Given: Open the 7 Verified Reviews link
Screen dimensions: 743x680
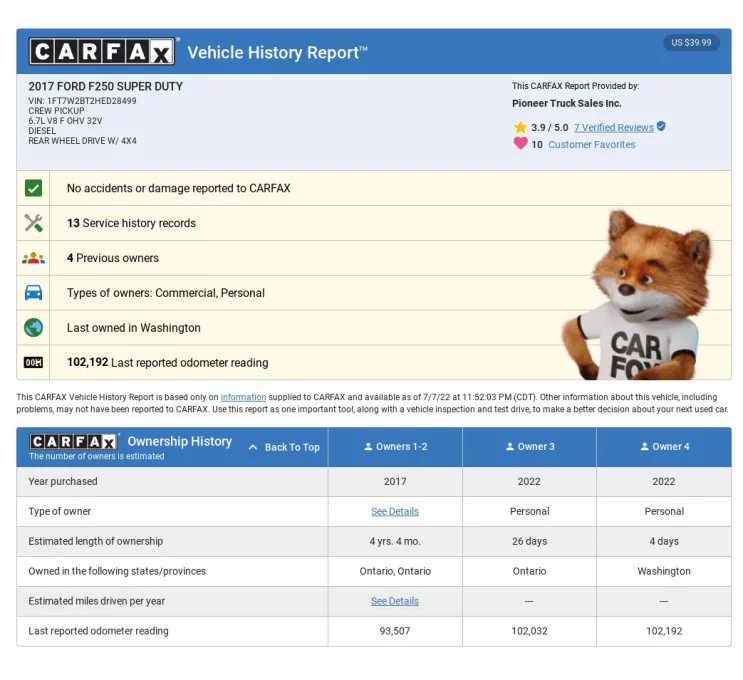Looking at the screenshot, I should [613, 128].
